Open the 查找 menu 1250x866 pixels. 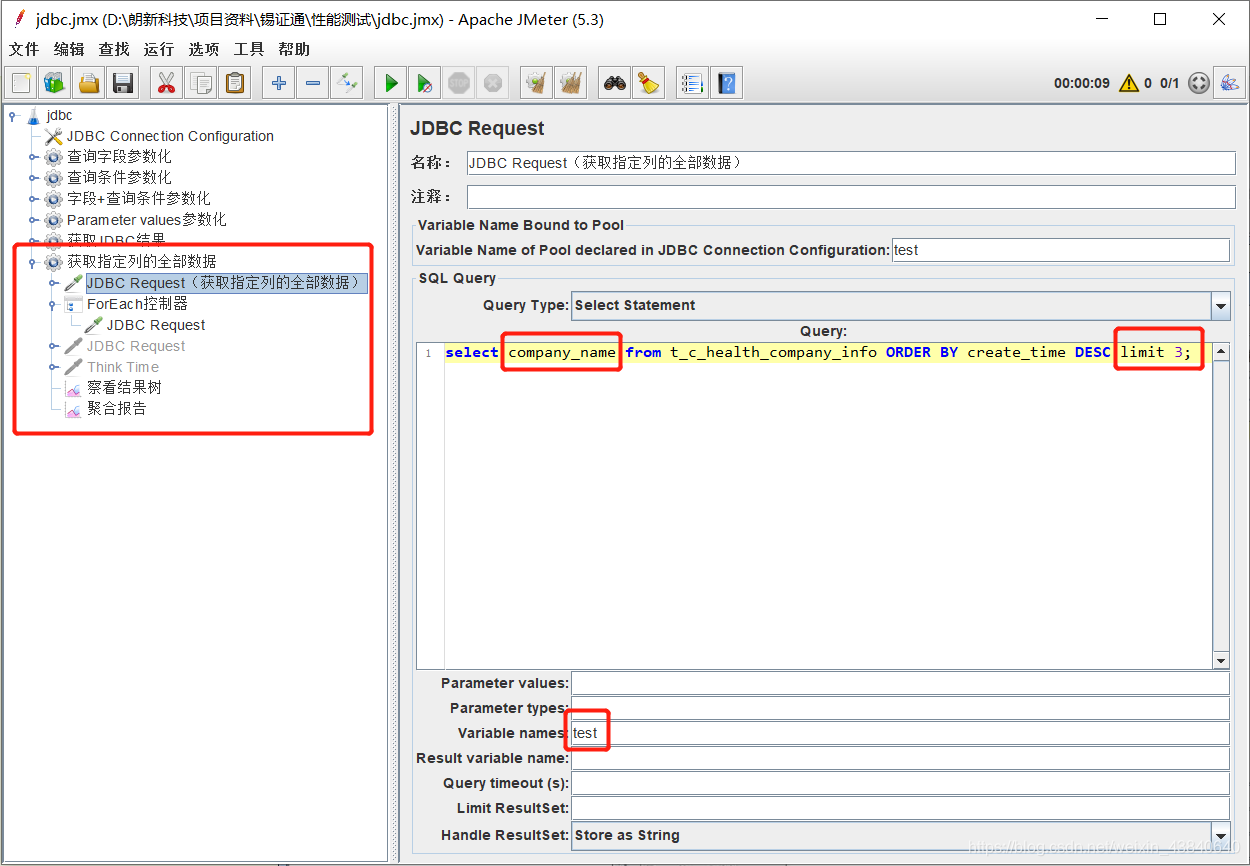tap(114, 49)
